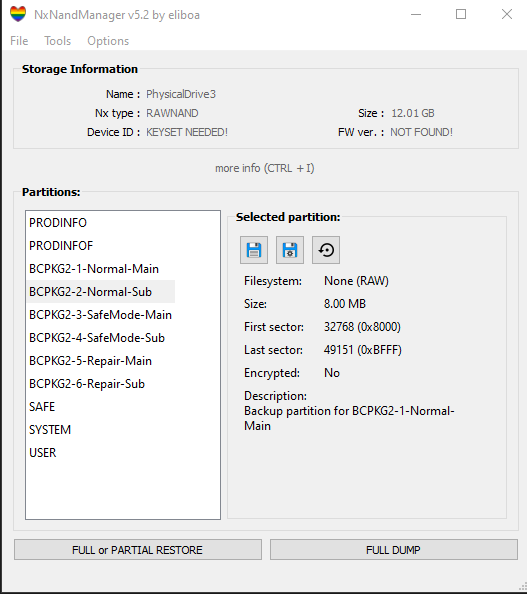
Task: Select BCPKG2-3-SafeMode-Main partition
Action: (100, 315)
